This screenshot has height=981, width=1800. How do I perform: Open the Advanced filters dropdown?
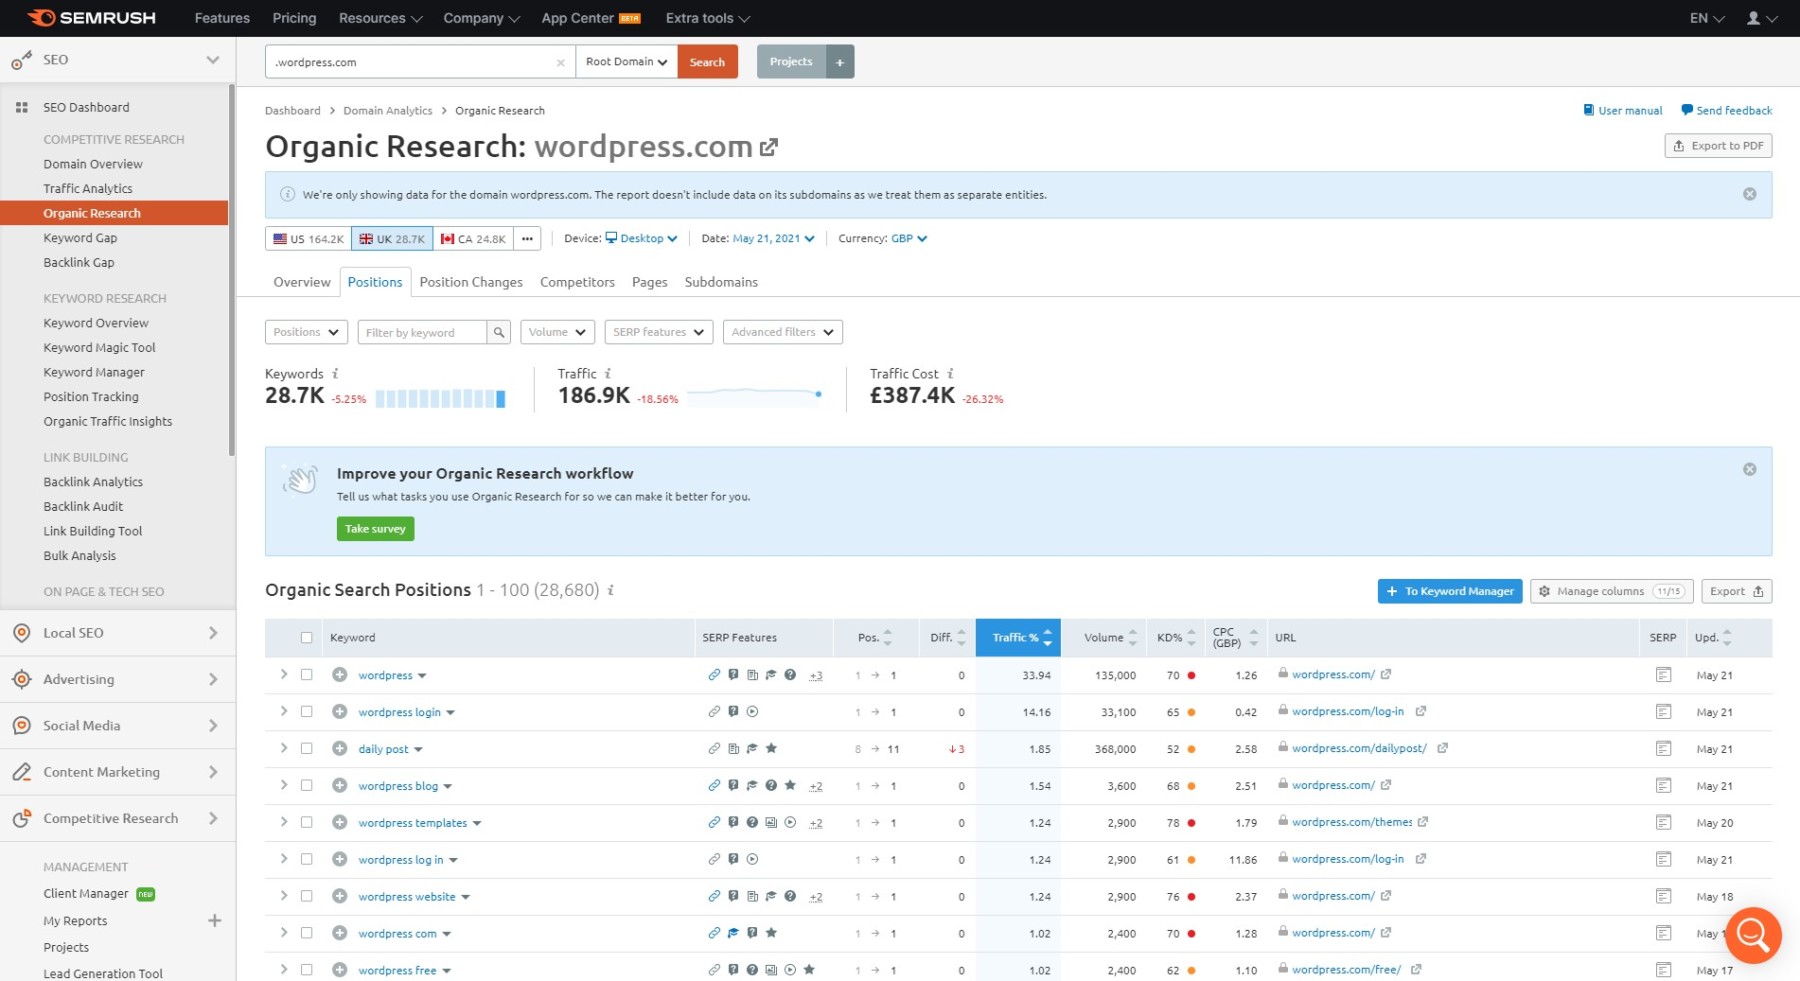coord(782,332)
